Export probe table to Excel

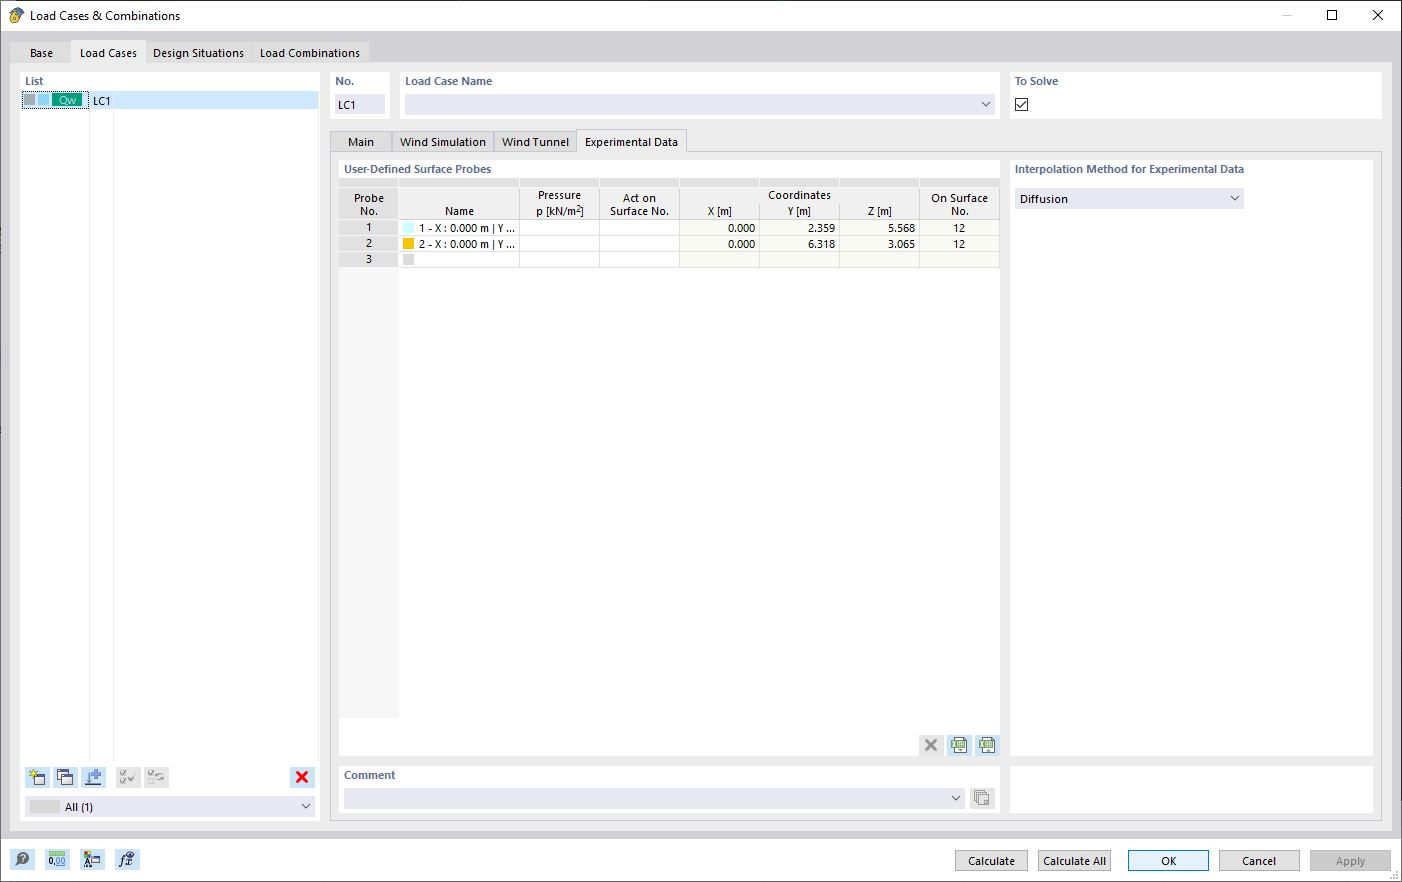(959, 745)
